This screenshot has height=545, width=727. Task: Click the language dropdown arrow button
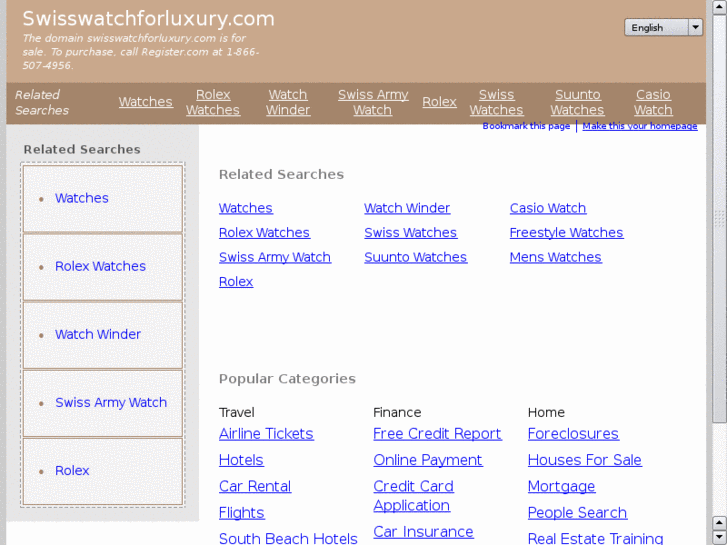[695, 27]
